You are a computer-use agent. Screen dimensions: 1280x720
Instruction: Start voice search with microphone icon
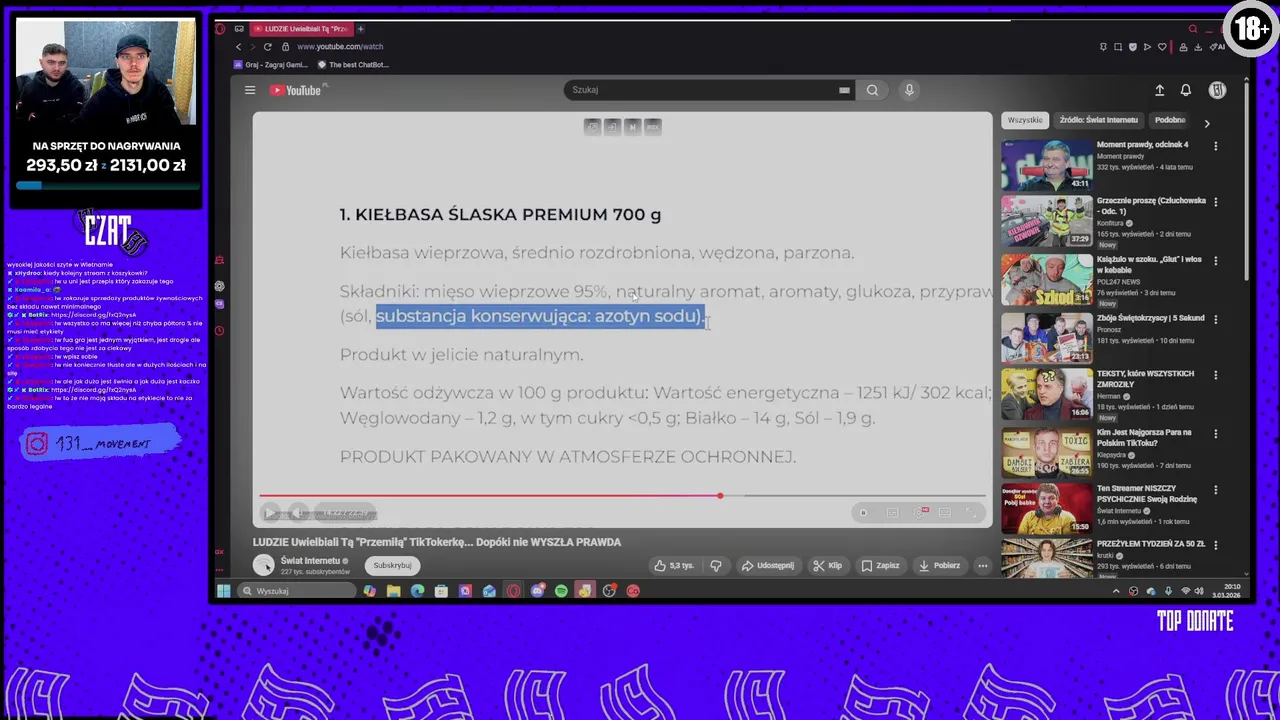point(909,90)
